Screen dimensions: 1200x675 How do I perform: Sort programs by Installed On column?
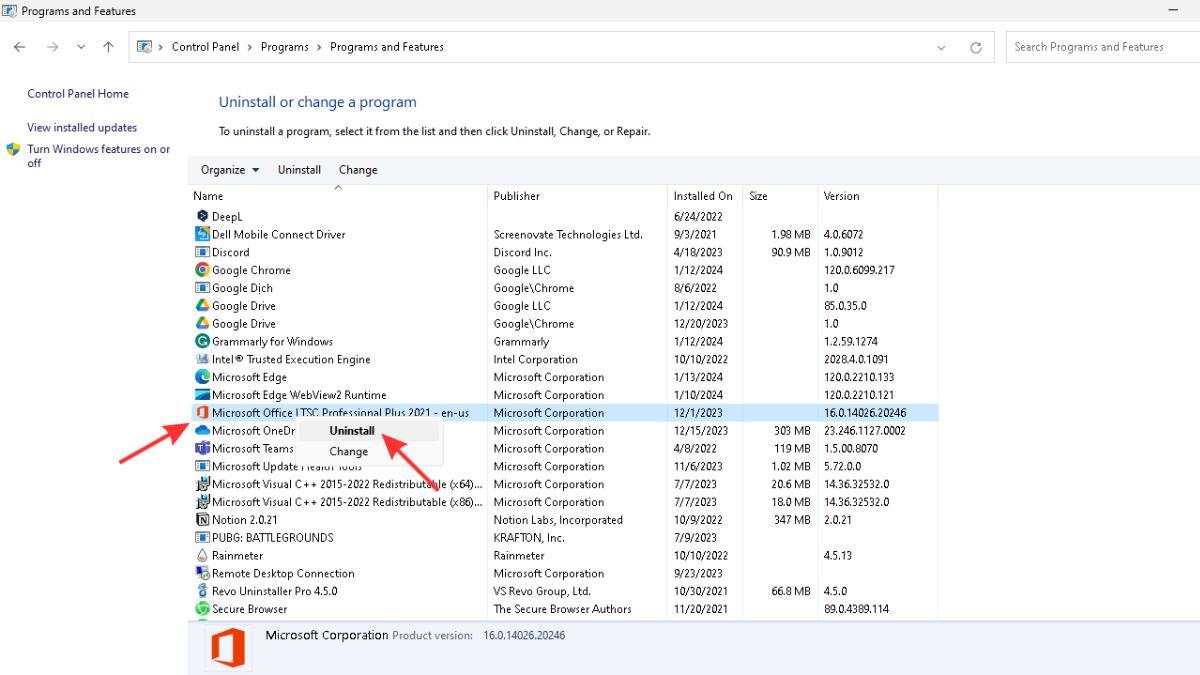[x=706, y=196]
